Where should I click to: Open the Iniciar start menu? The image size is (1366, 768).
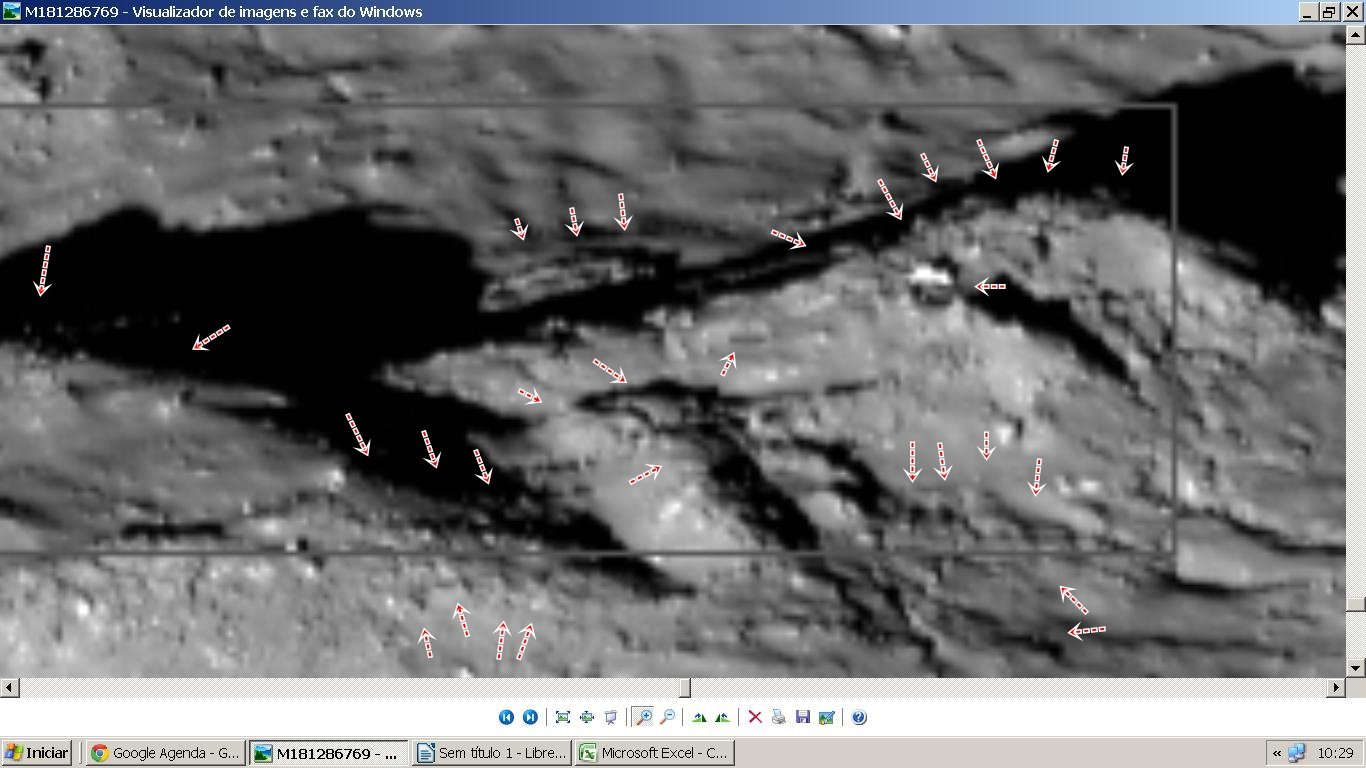click(x=37, y=753)
